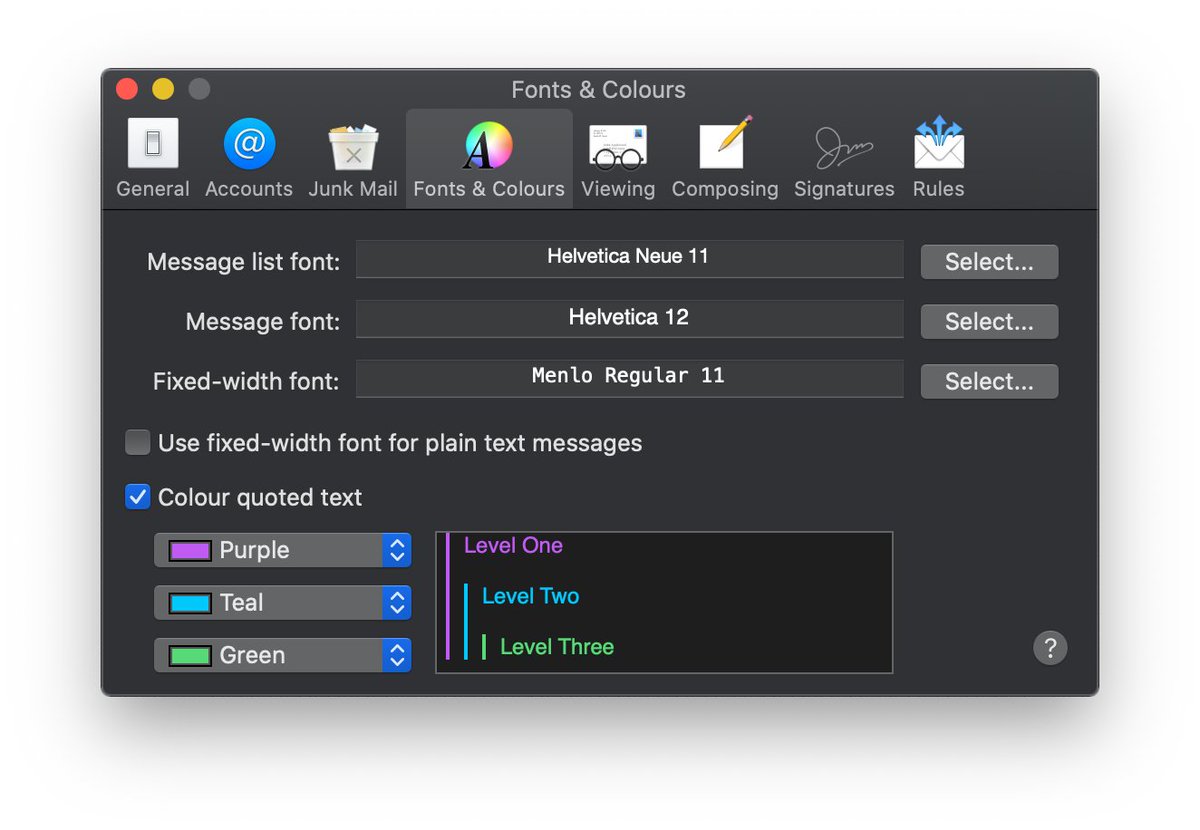
Task: Open the Junk Mail bin icon
Action: 353,146
